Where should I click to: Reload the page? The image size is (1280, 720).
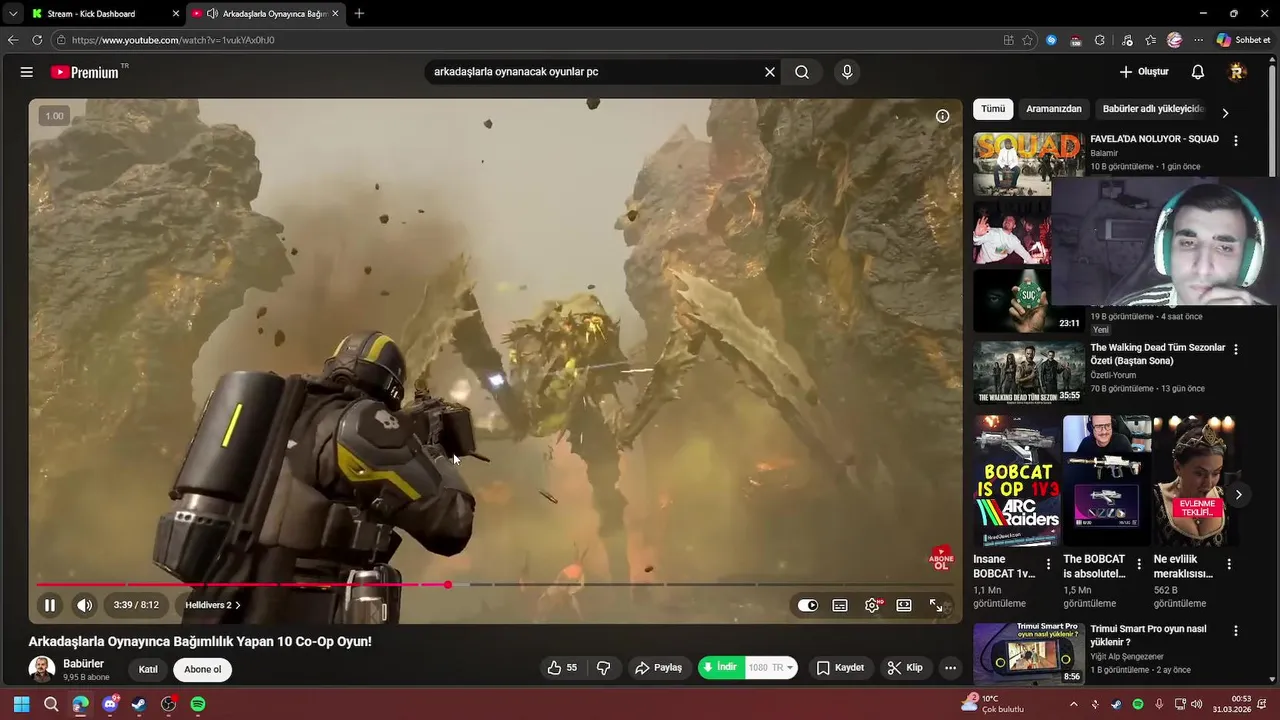37,40
